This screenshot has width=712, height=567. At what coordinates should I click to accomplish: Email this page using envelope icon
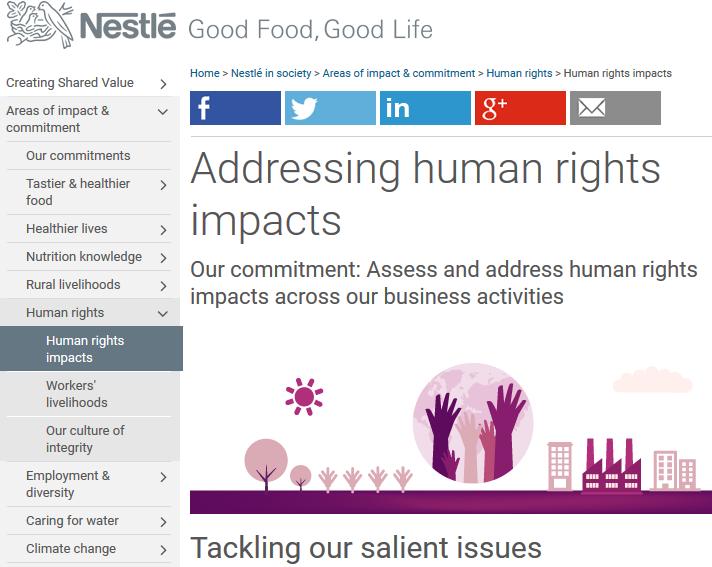point(615,108)
